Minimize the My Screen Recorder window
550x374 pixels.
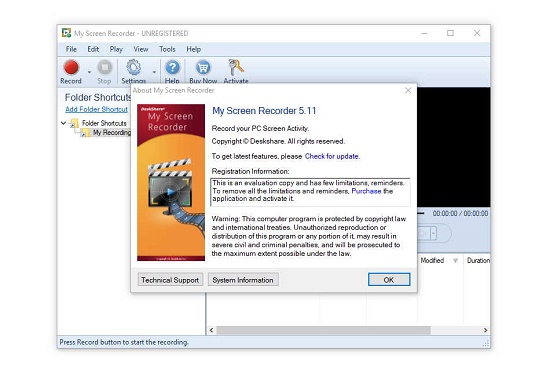tap(424, 33)
